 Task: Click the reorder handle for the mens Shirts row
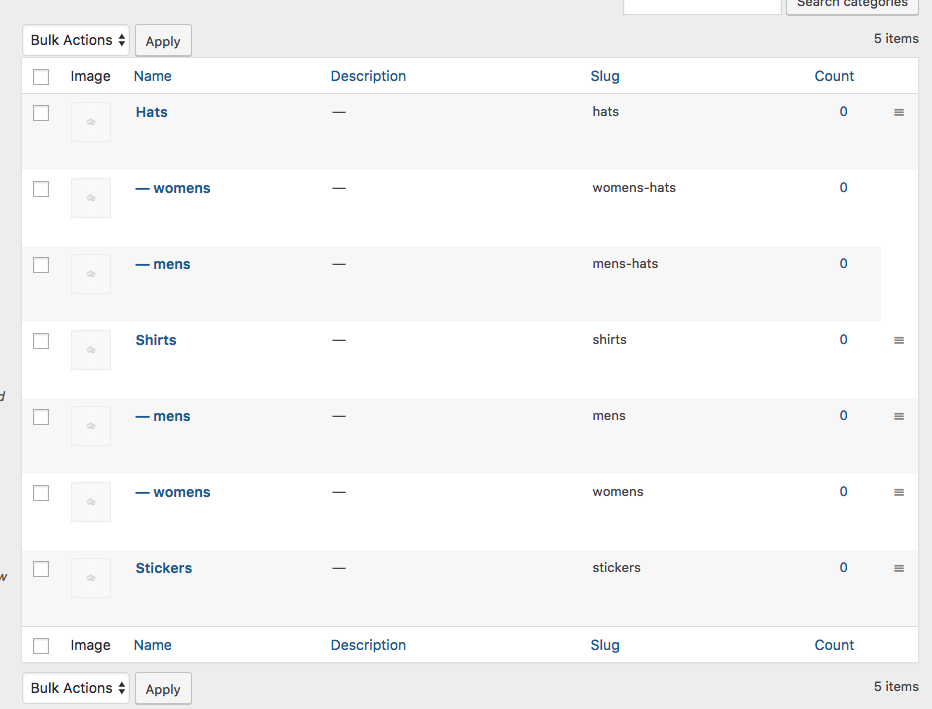[x=898, y=416]
